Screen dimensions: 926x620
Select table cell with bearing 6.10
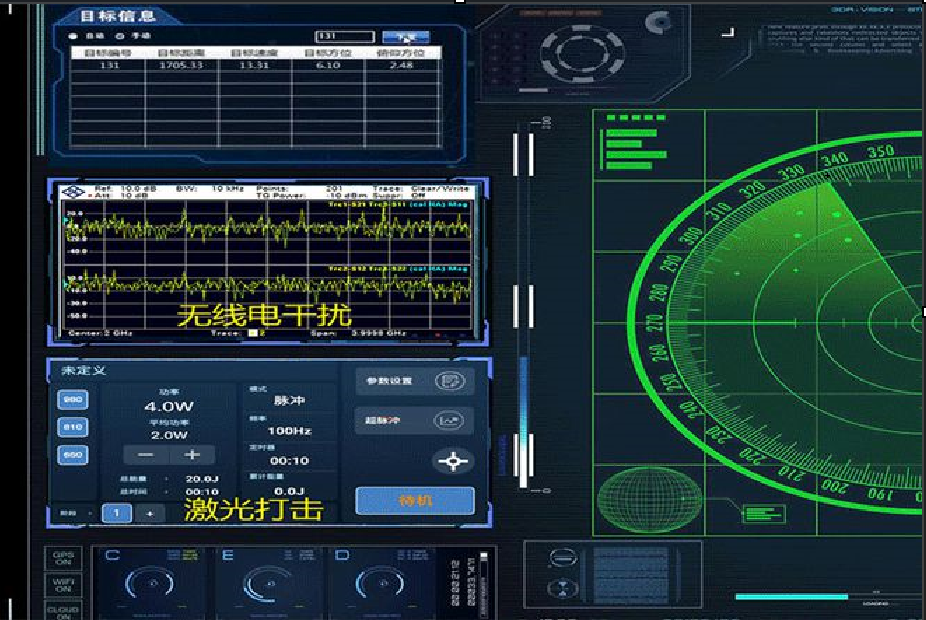coord(328,65)
